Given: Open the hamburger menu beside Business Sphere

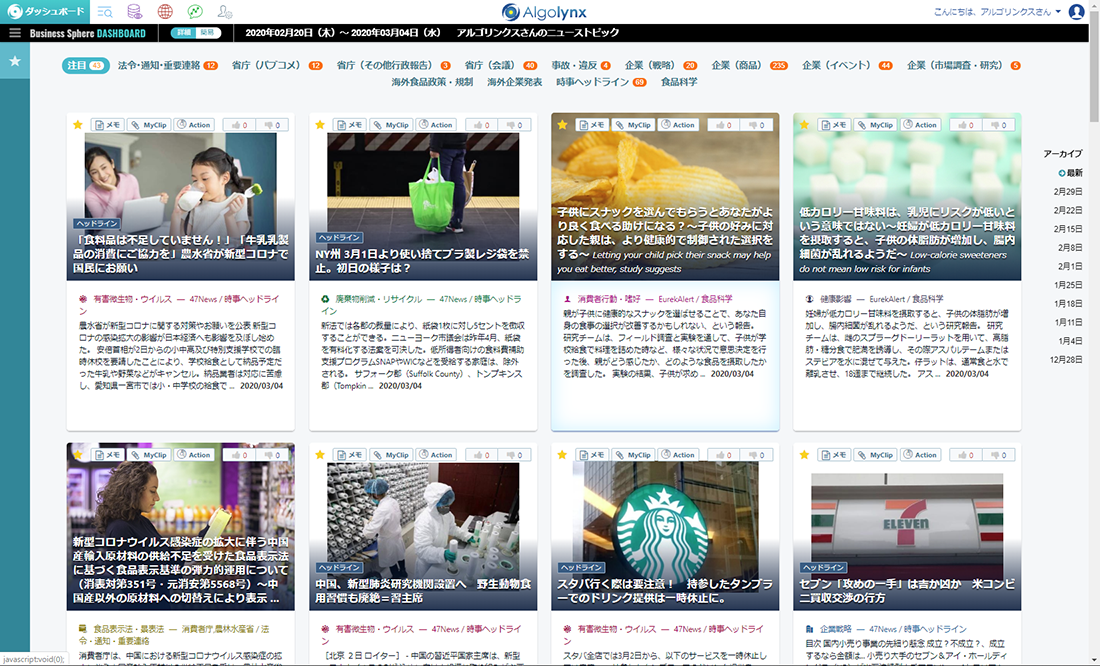Looking at the screenshot, I should pos(14,33).
